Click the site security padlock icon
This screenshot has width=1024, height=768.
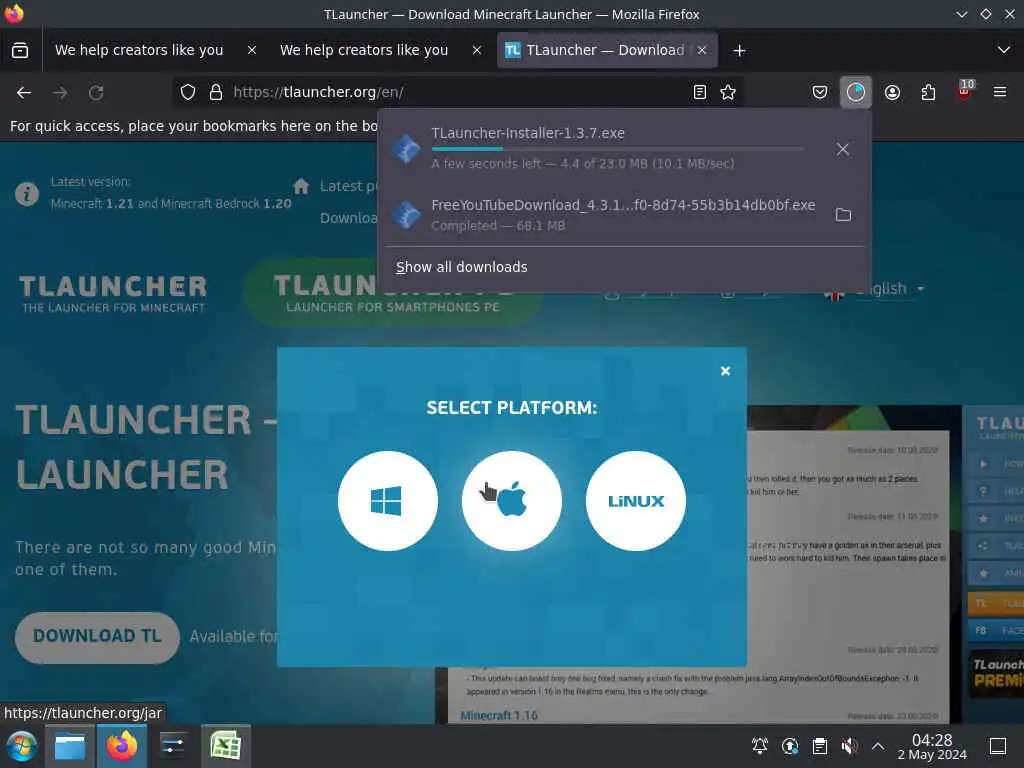[216, 92]
